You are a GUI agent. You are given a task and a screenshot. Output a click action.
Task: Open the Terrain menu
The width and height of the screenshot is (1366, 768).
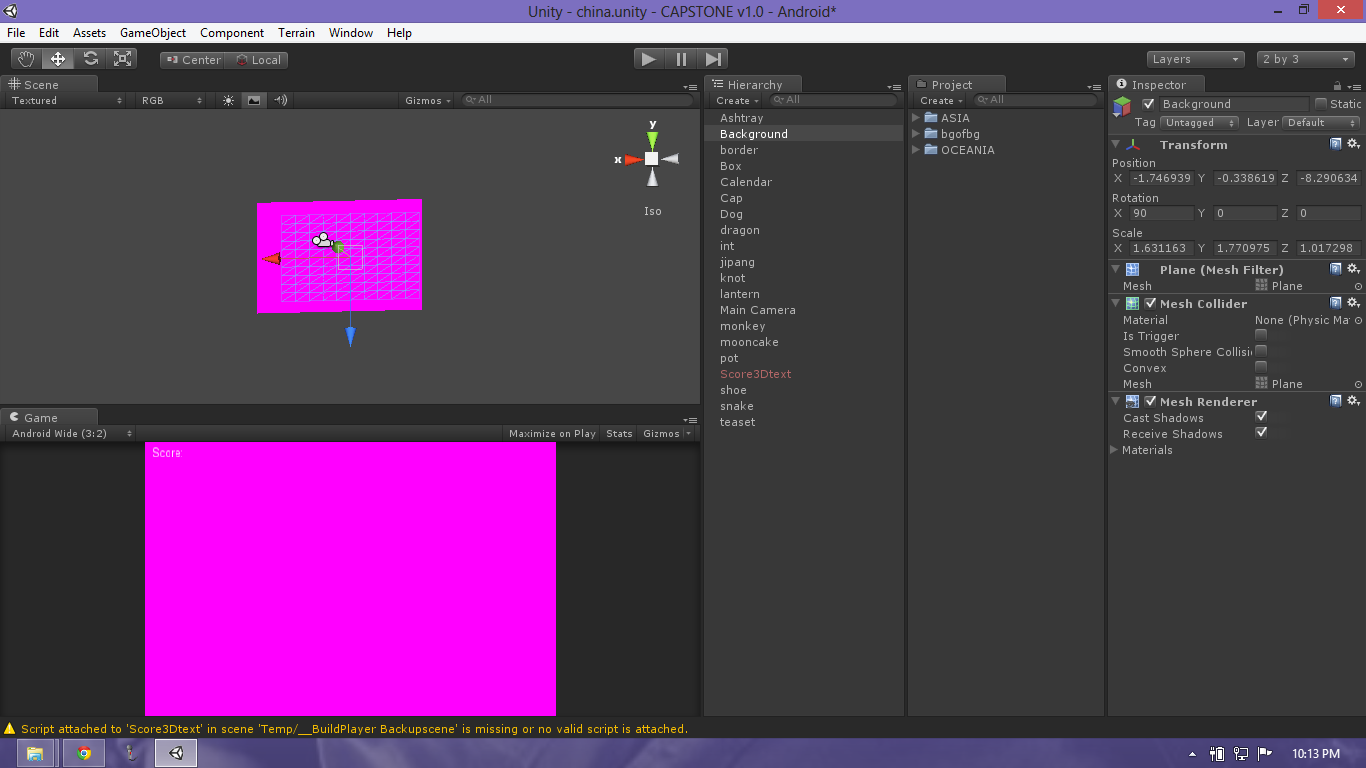click(296, 33)
